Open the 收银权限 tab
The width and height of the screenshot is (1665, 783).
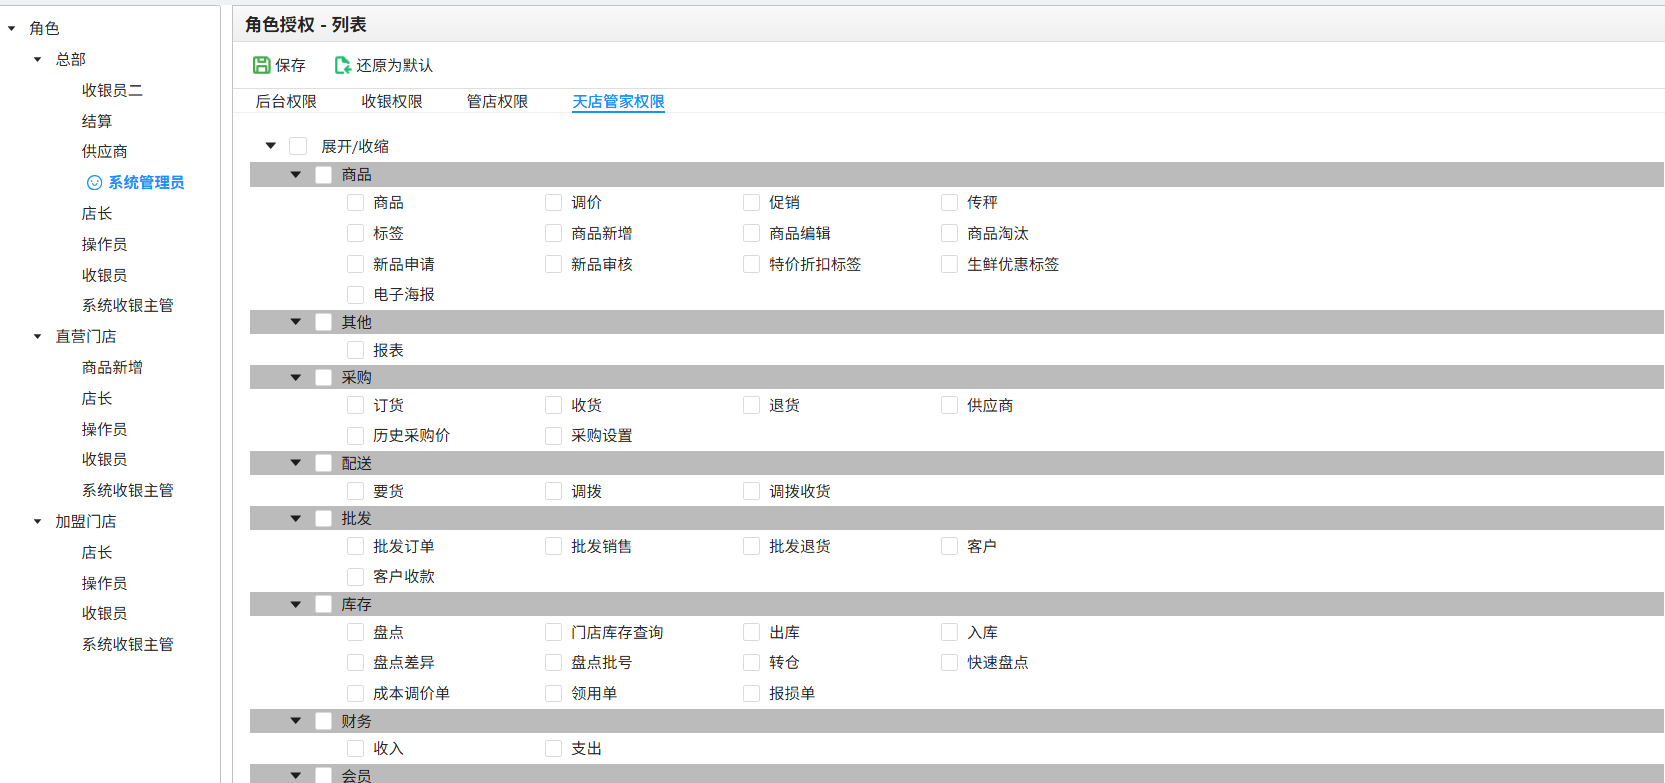coord(392,102)
